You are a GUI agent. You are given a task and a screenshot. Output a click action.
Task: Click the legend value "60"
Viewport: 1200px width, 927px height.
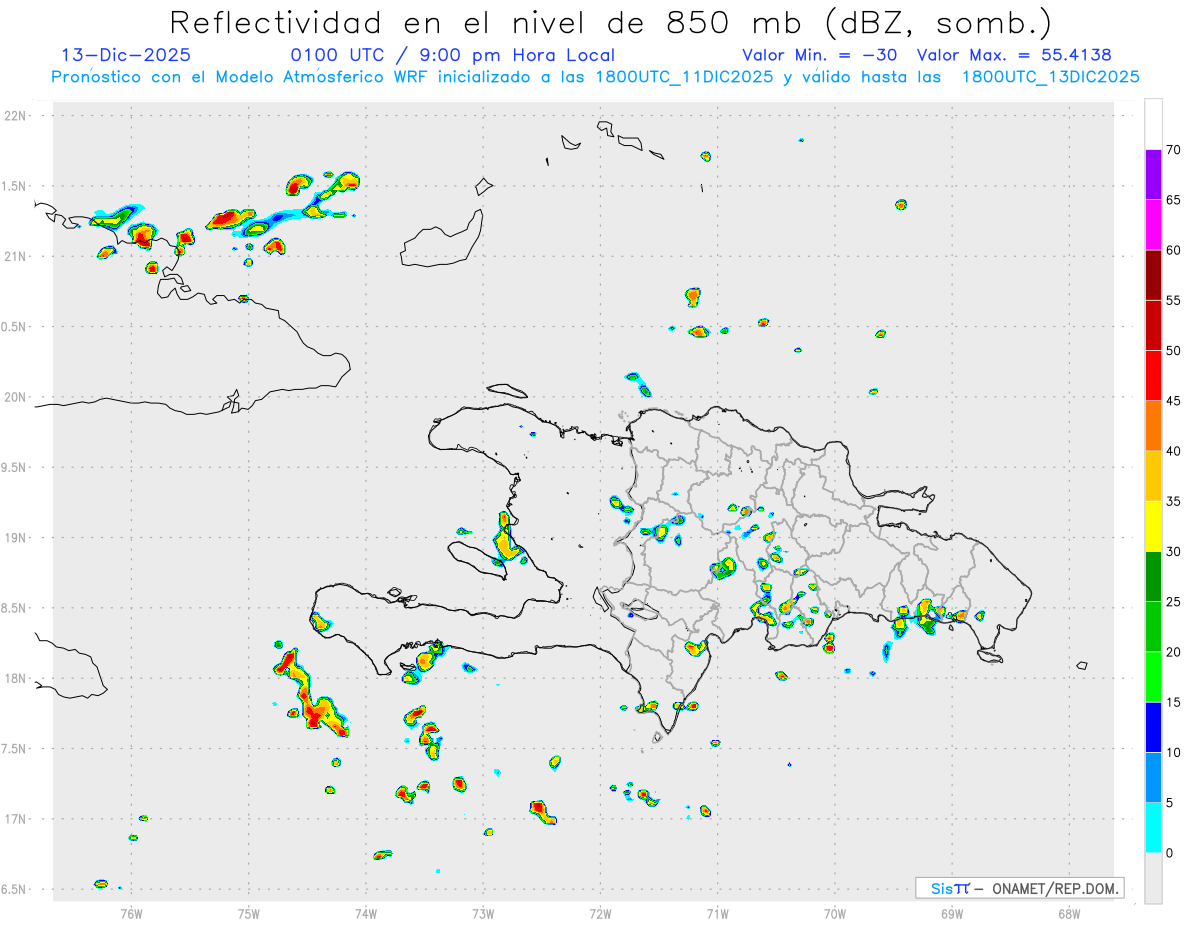1174,250
